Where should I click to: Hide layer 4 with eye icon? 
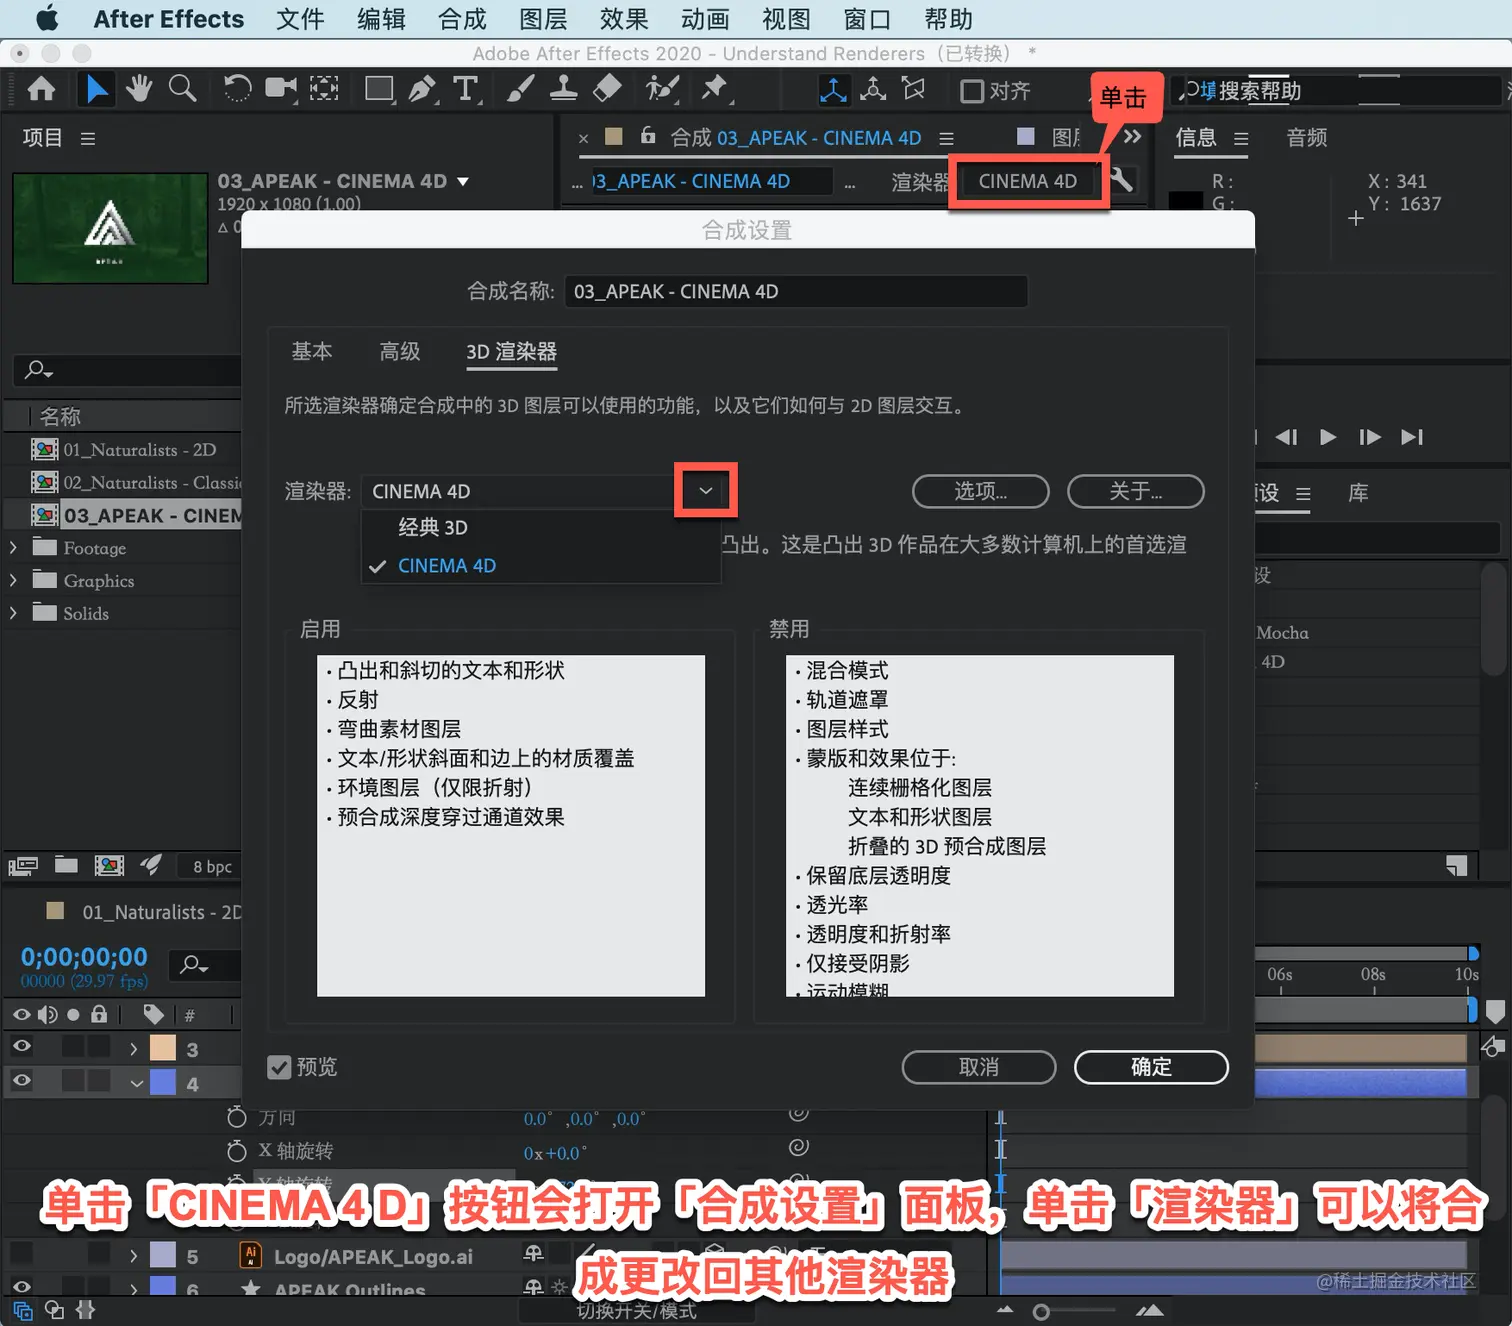[x=21, y=1081]
